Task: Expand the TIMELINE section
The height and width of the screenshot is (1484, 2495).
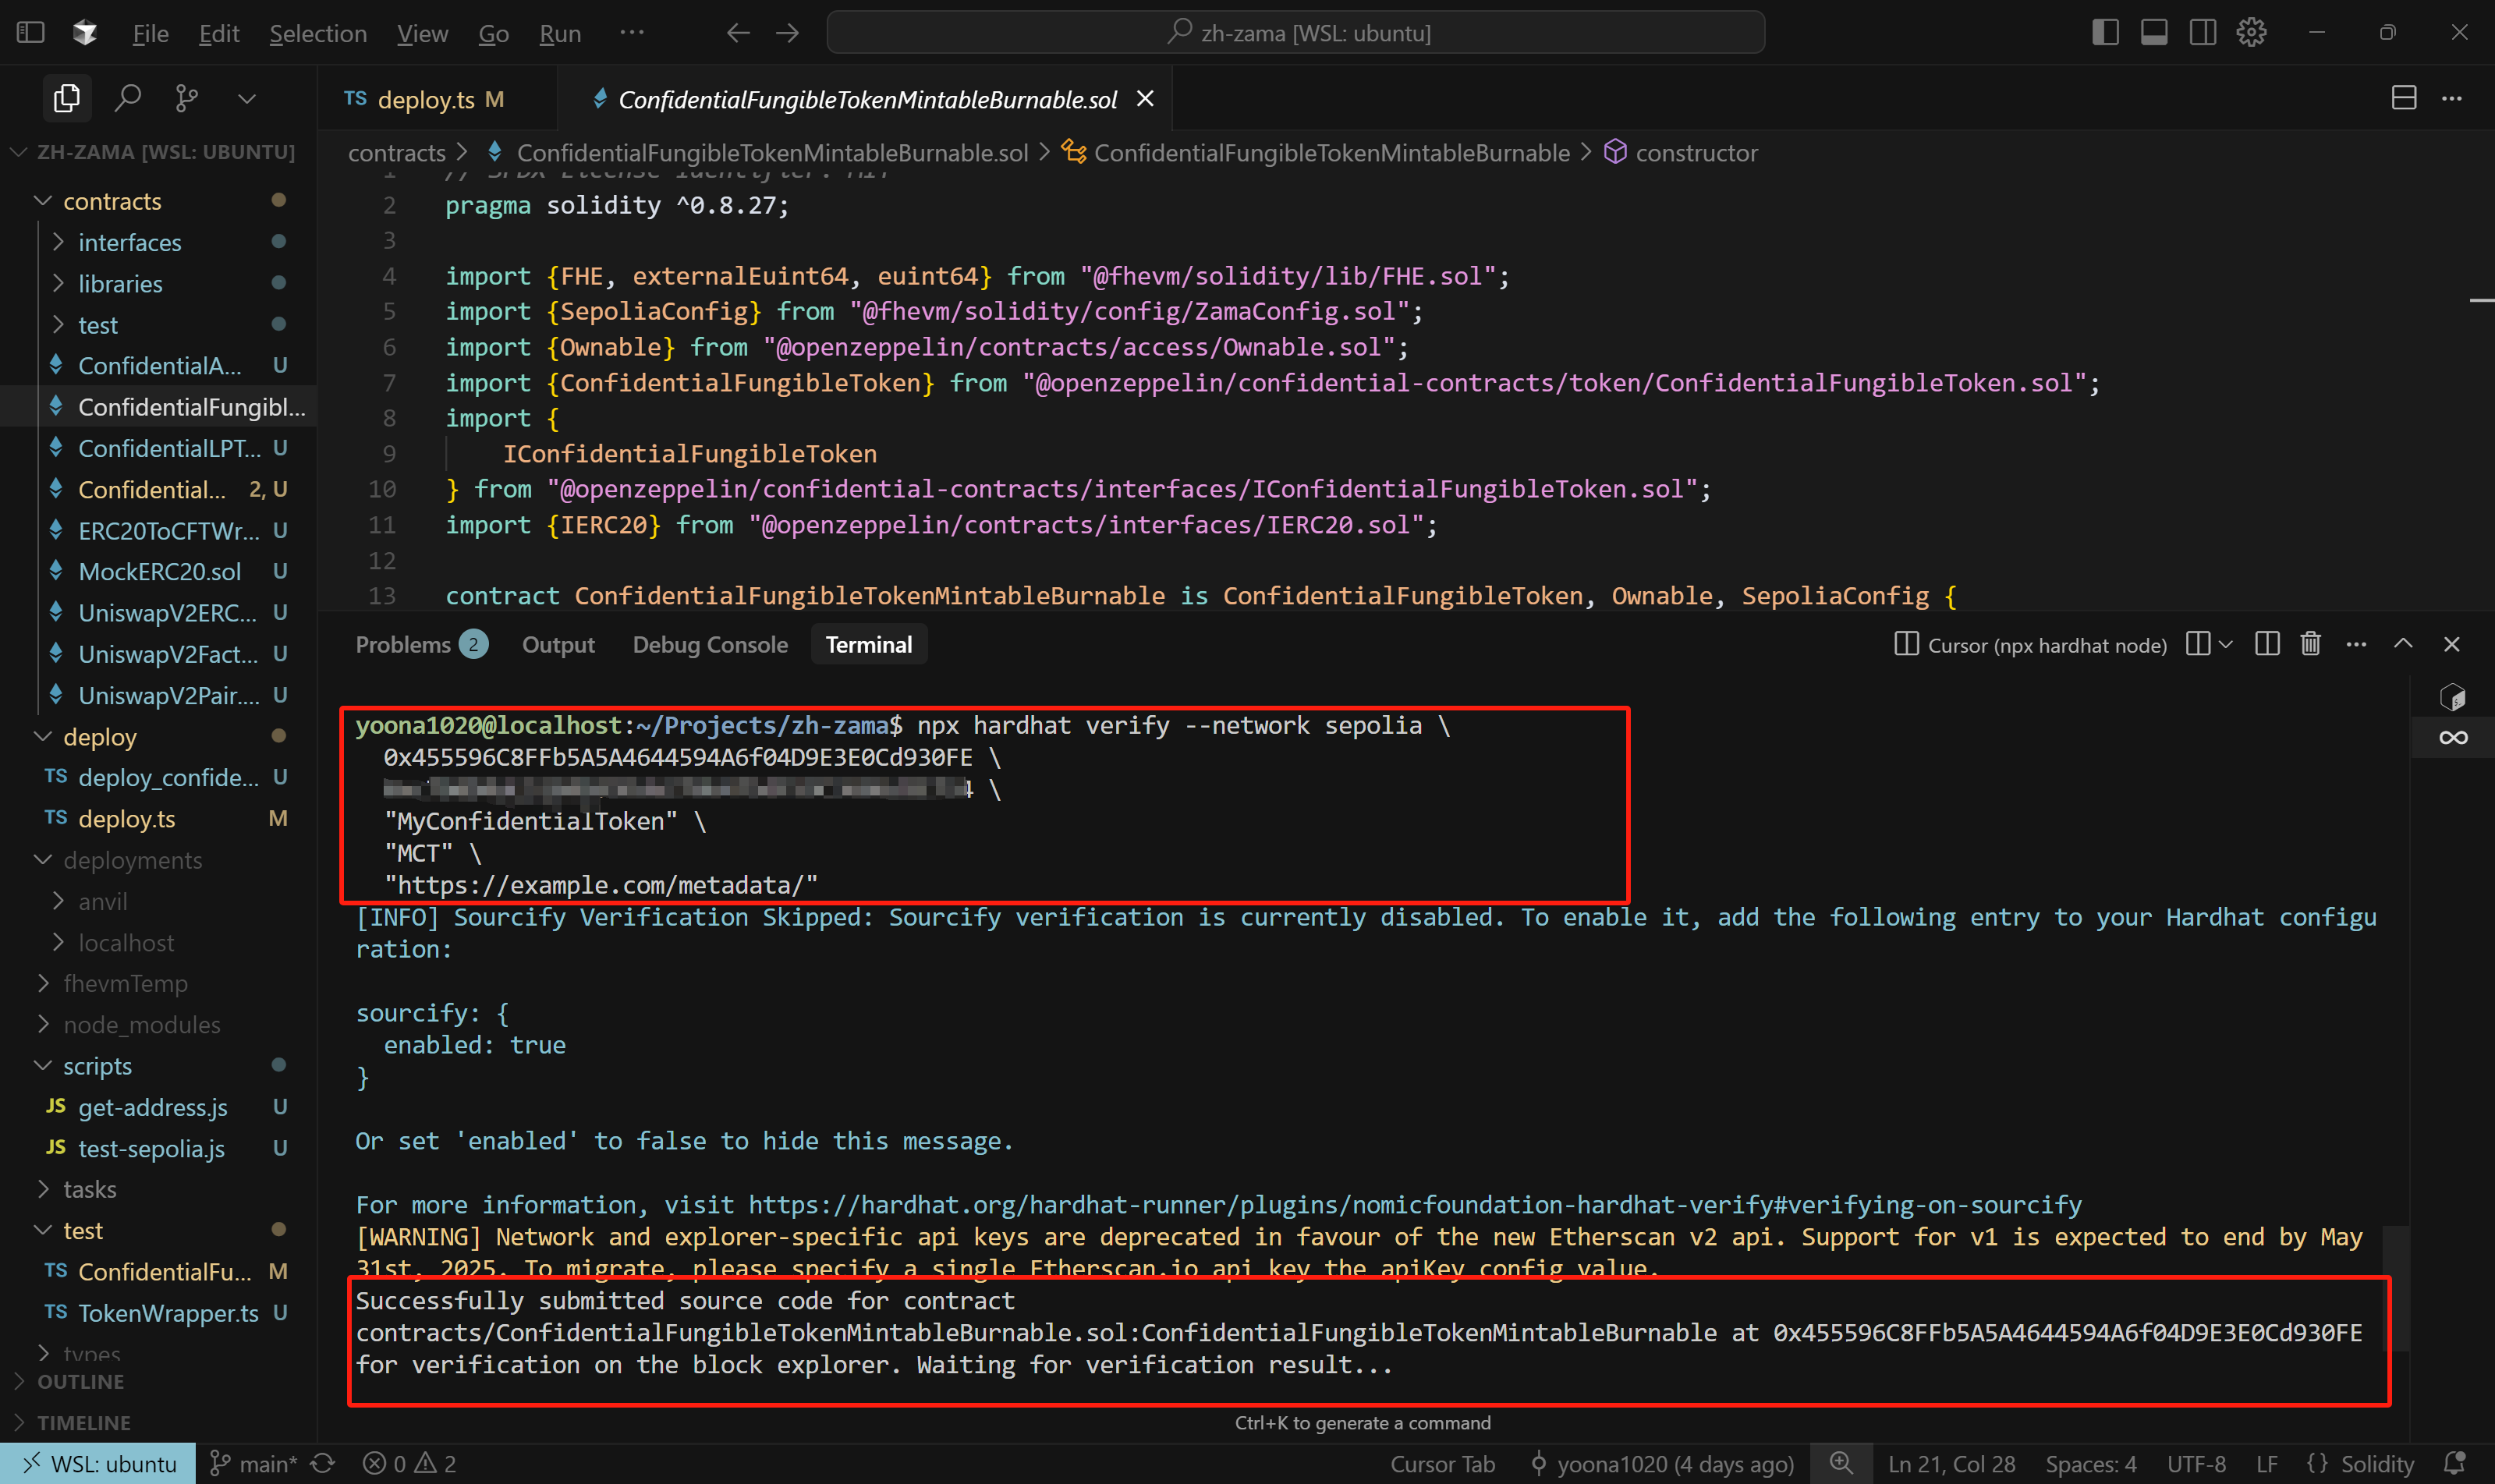Action: (x=158, y=1422)
